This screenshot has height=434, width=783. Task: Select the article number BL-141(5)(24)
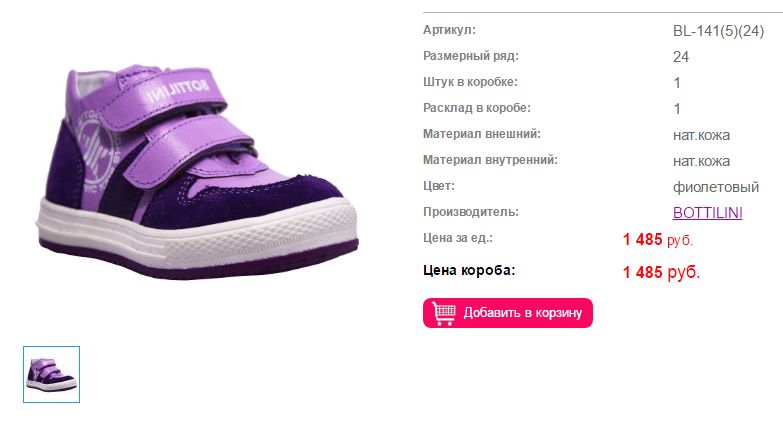point(719,31)
